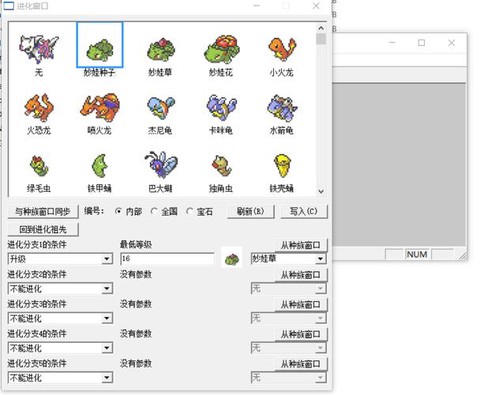The image size is (480, 395).
Task: Open branch 2 condition dropdown
Action: coord(60,288)
